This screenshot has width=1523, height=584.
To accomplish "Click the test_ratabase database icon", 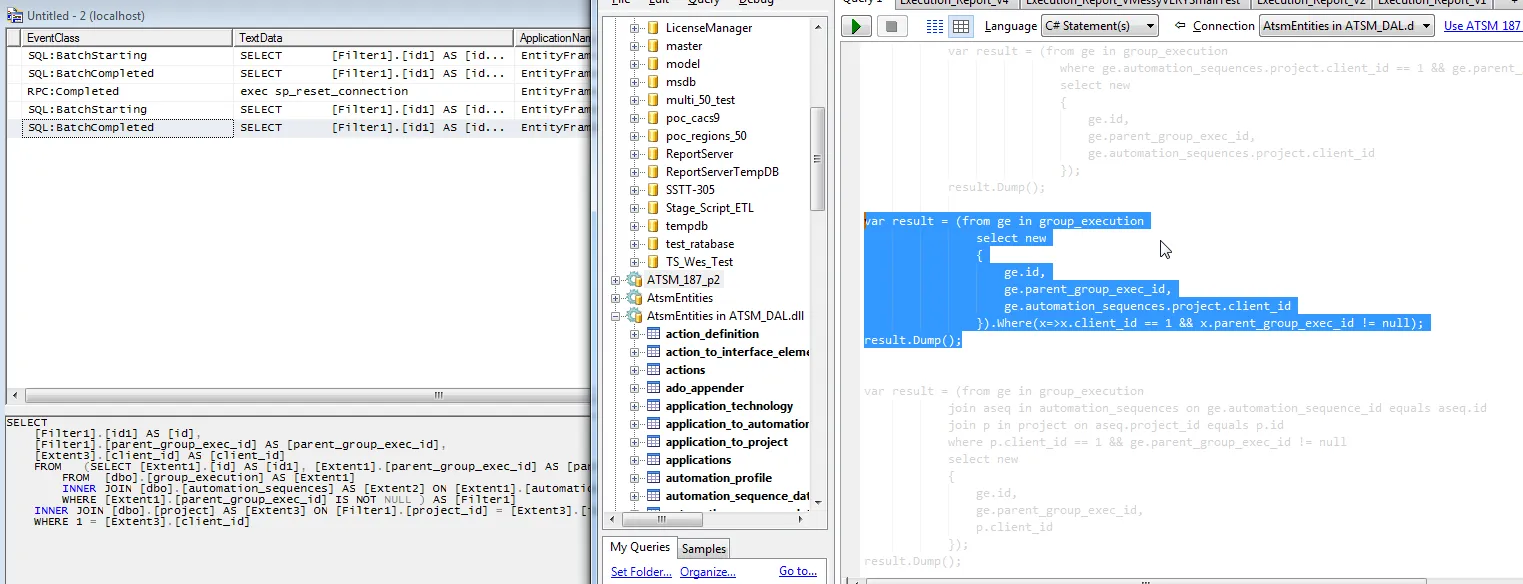I will click(x=653, y=244).
